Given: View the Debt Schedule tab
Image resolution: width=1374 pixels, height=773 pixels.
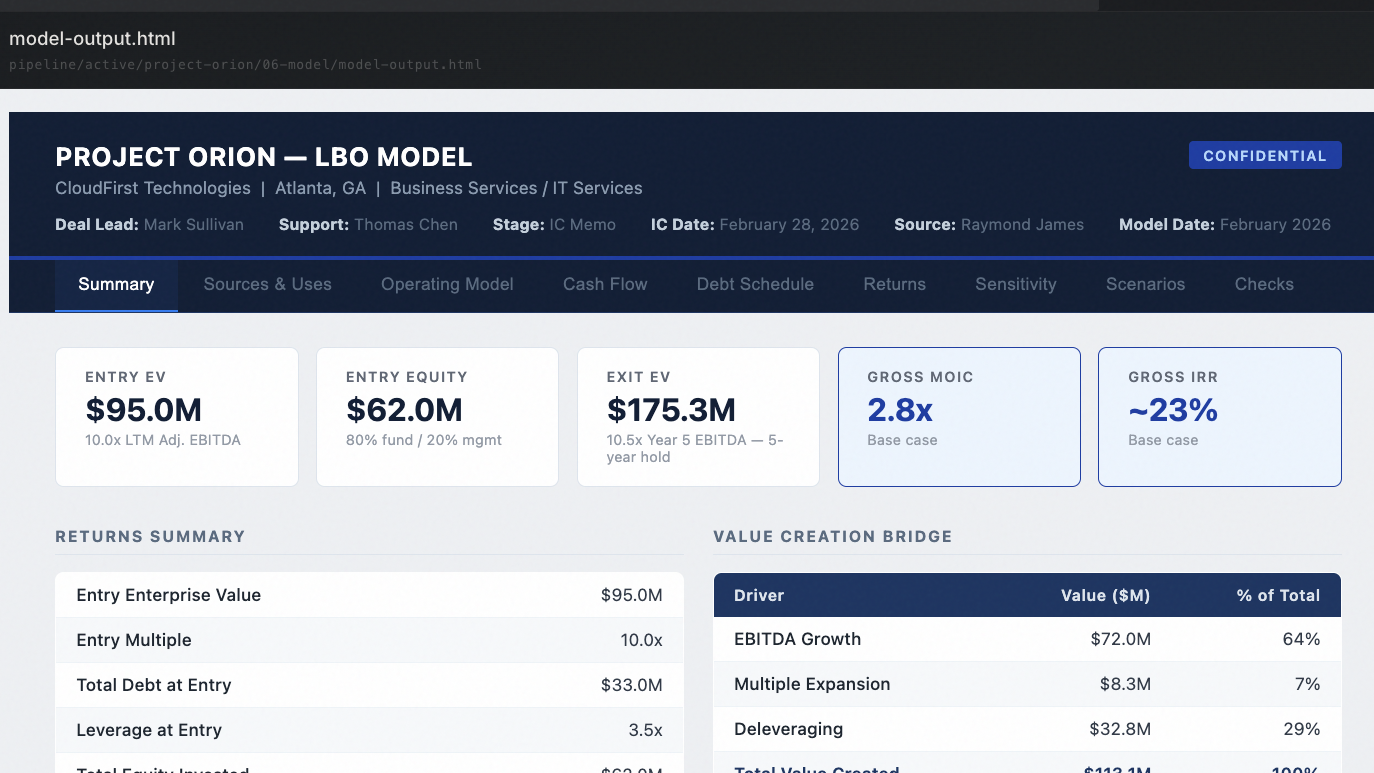Looking at the screenshot, I should [755, 284].
